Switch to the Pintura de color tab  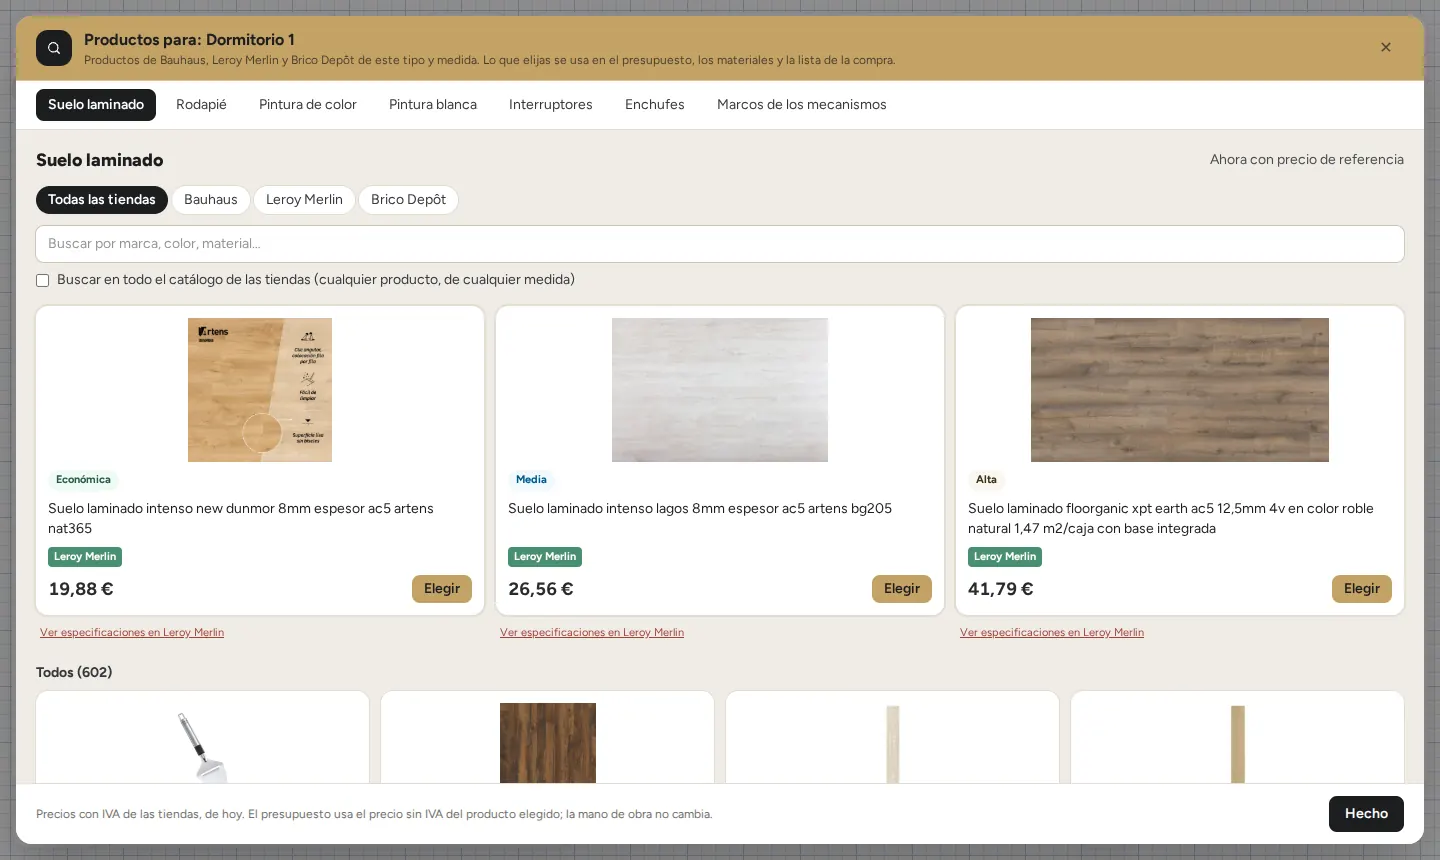pyautogui.click(x=308, y=105)
